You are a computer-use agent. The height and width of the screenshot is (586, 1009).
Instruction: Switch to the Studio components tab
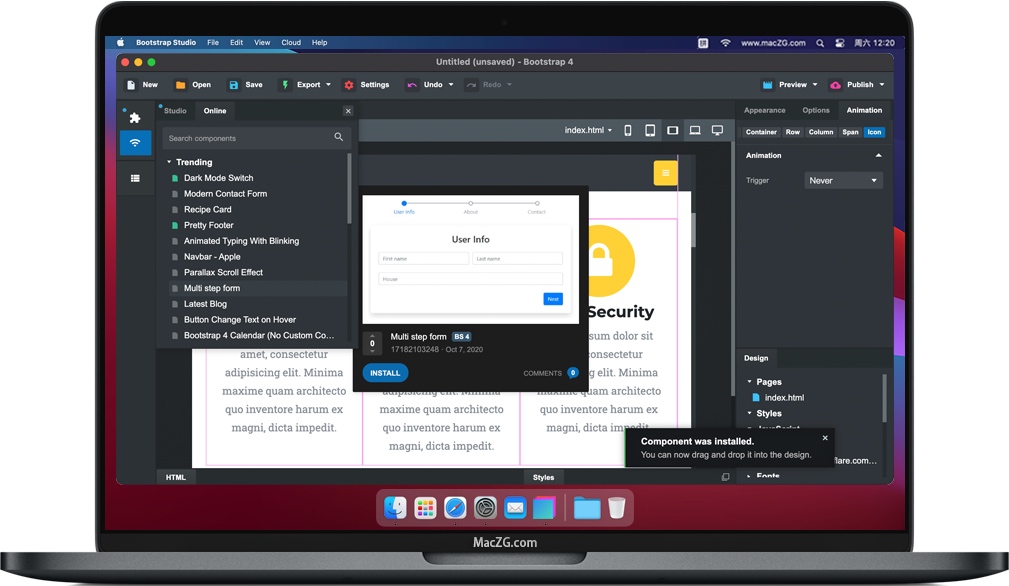[x=175, y=111]
